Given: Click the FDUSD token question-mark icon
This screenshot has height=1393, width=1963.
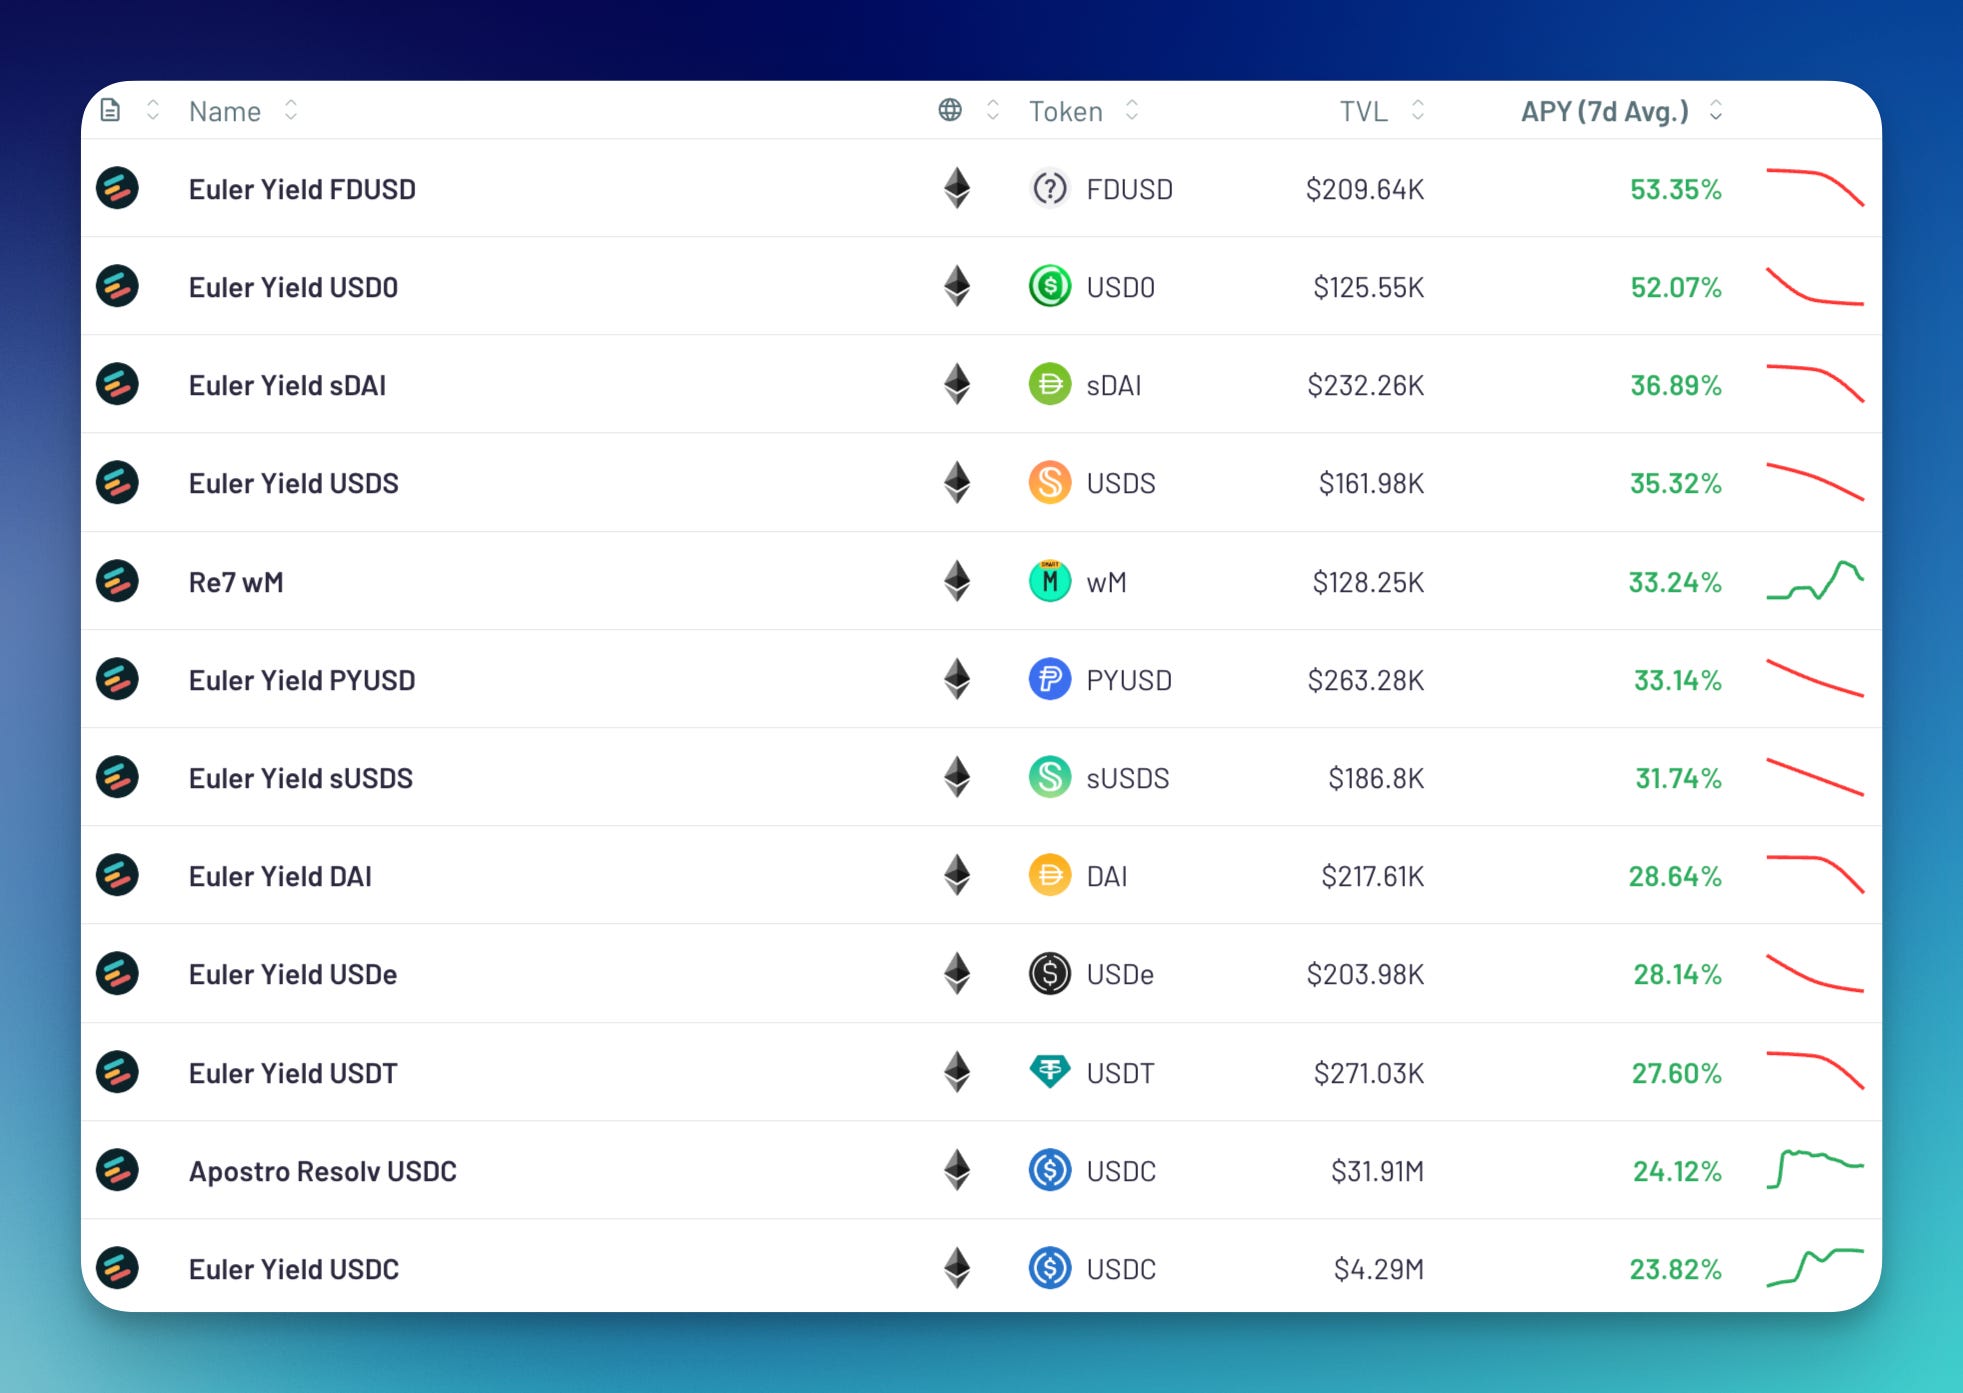Looking at the screenshot, I should [1049, 188].
